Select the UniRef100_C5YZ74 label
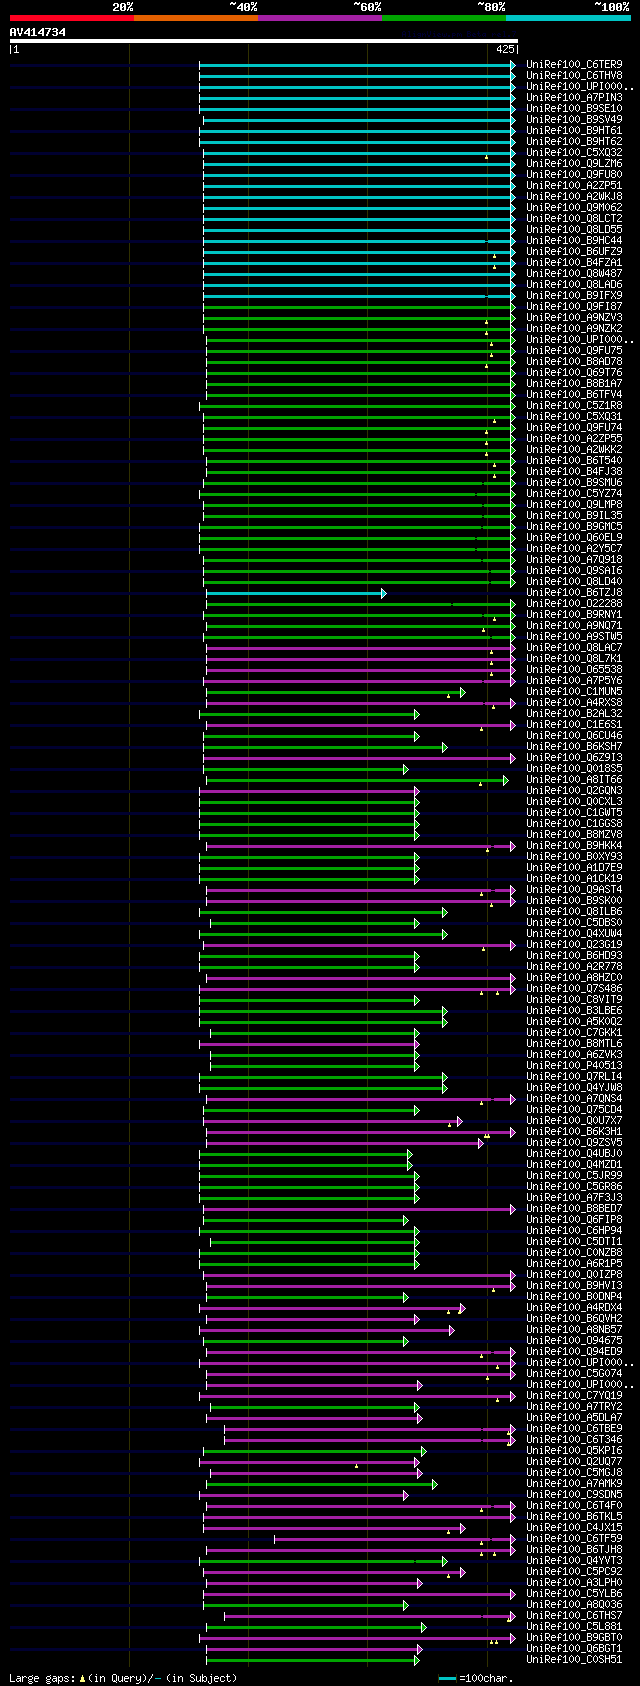This screenshot has width=640, height=1686. [x=574, y=494]
